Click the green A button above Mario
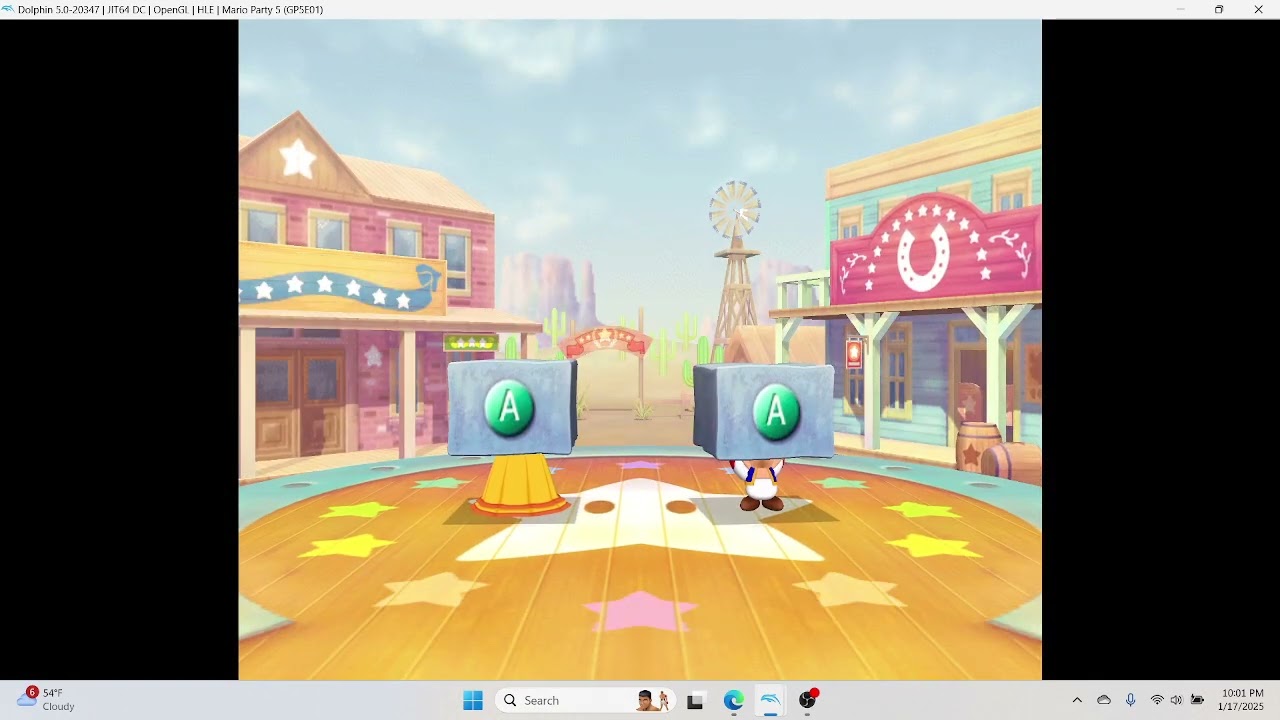 pos(777,411)
